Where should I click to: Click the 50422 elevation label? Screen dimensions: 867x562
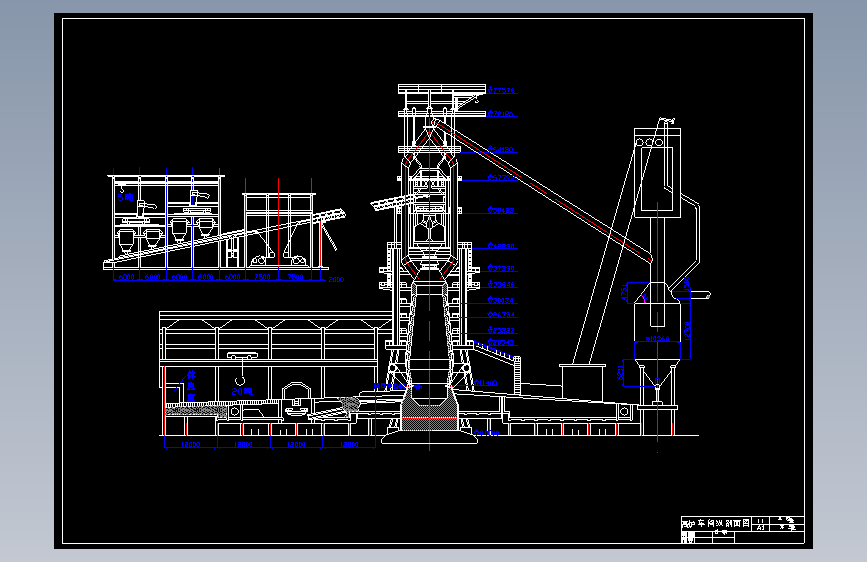502,210
